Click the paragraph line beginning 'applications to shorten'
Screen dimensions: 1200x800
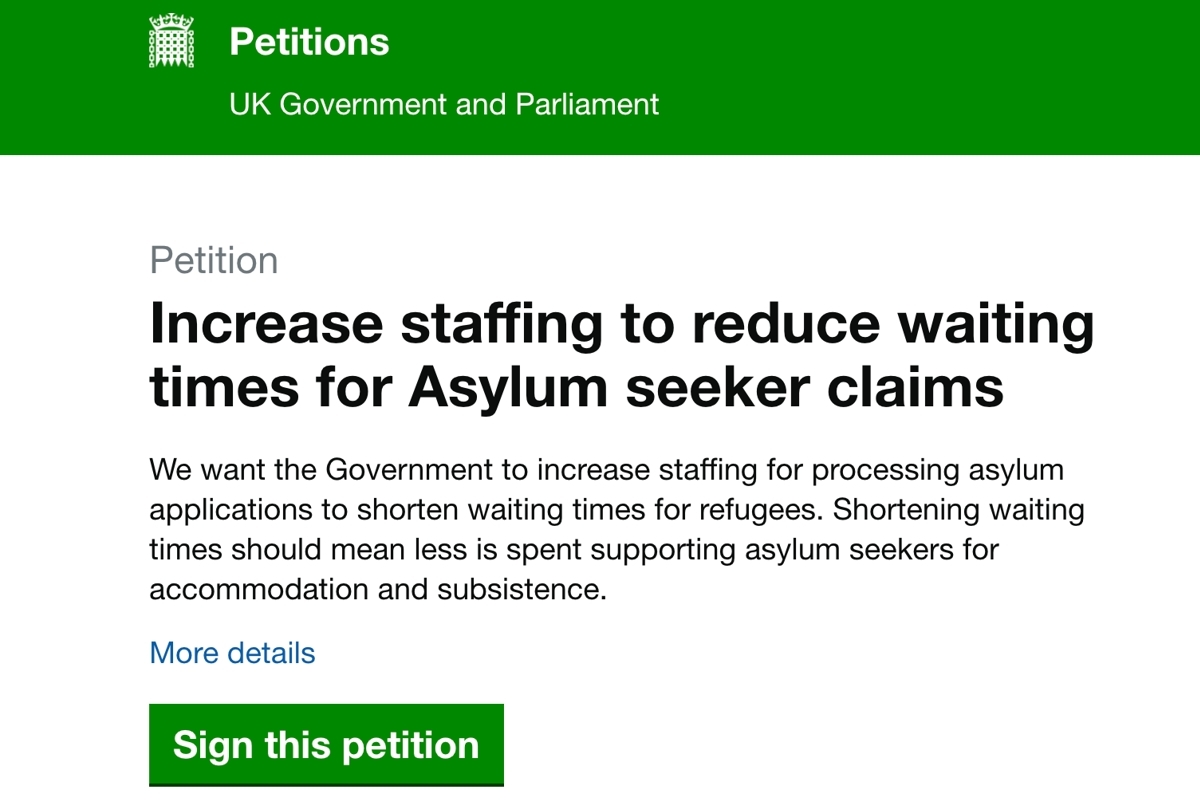pos(617,510)
